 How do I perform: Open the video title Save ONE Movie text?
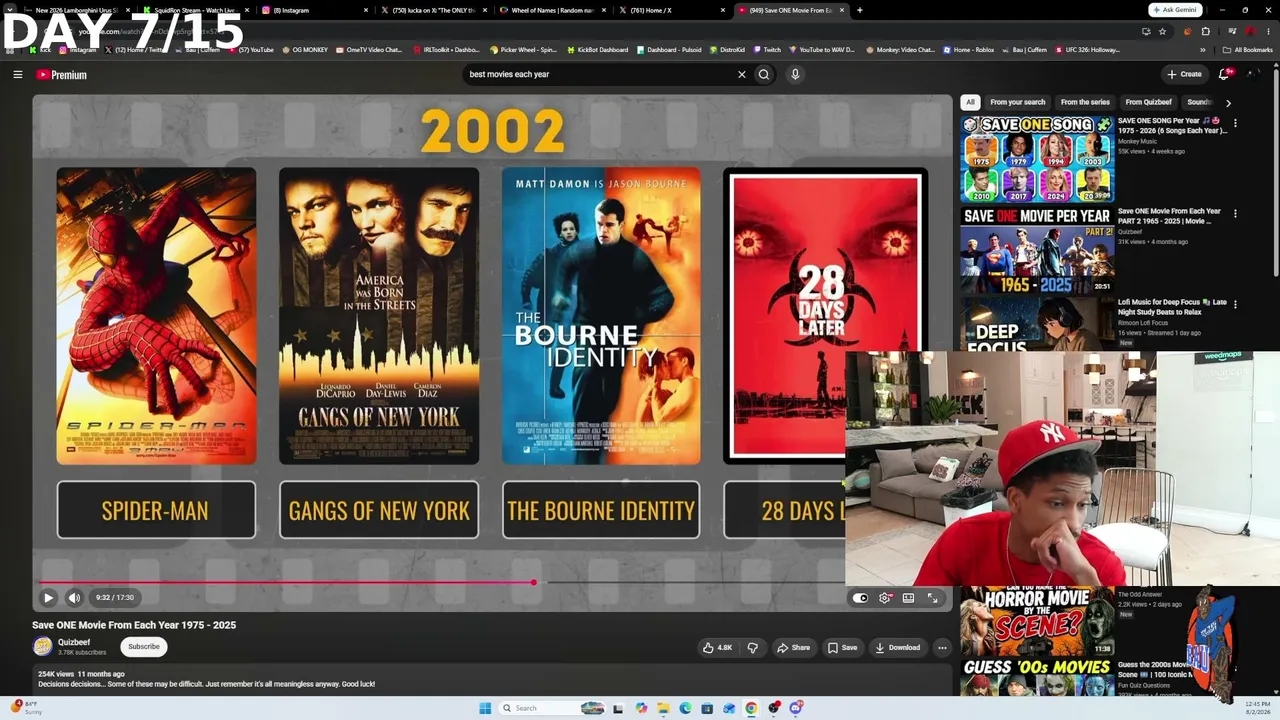134,625
